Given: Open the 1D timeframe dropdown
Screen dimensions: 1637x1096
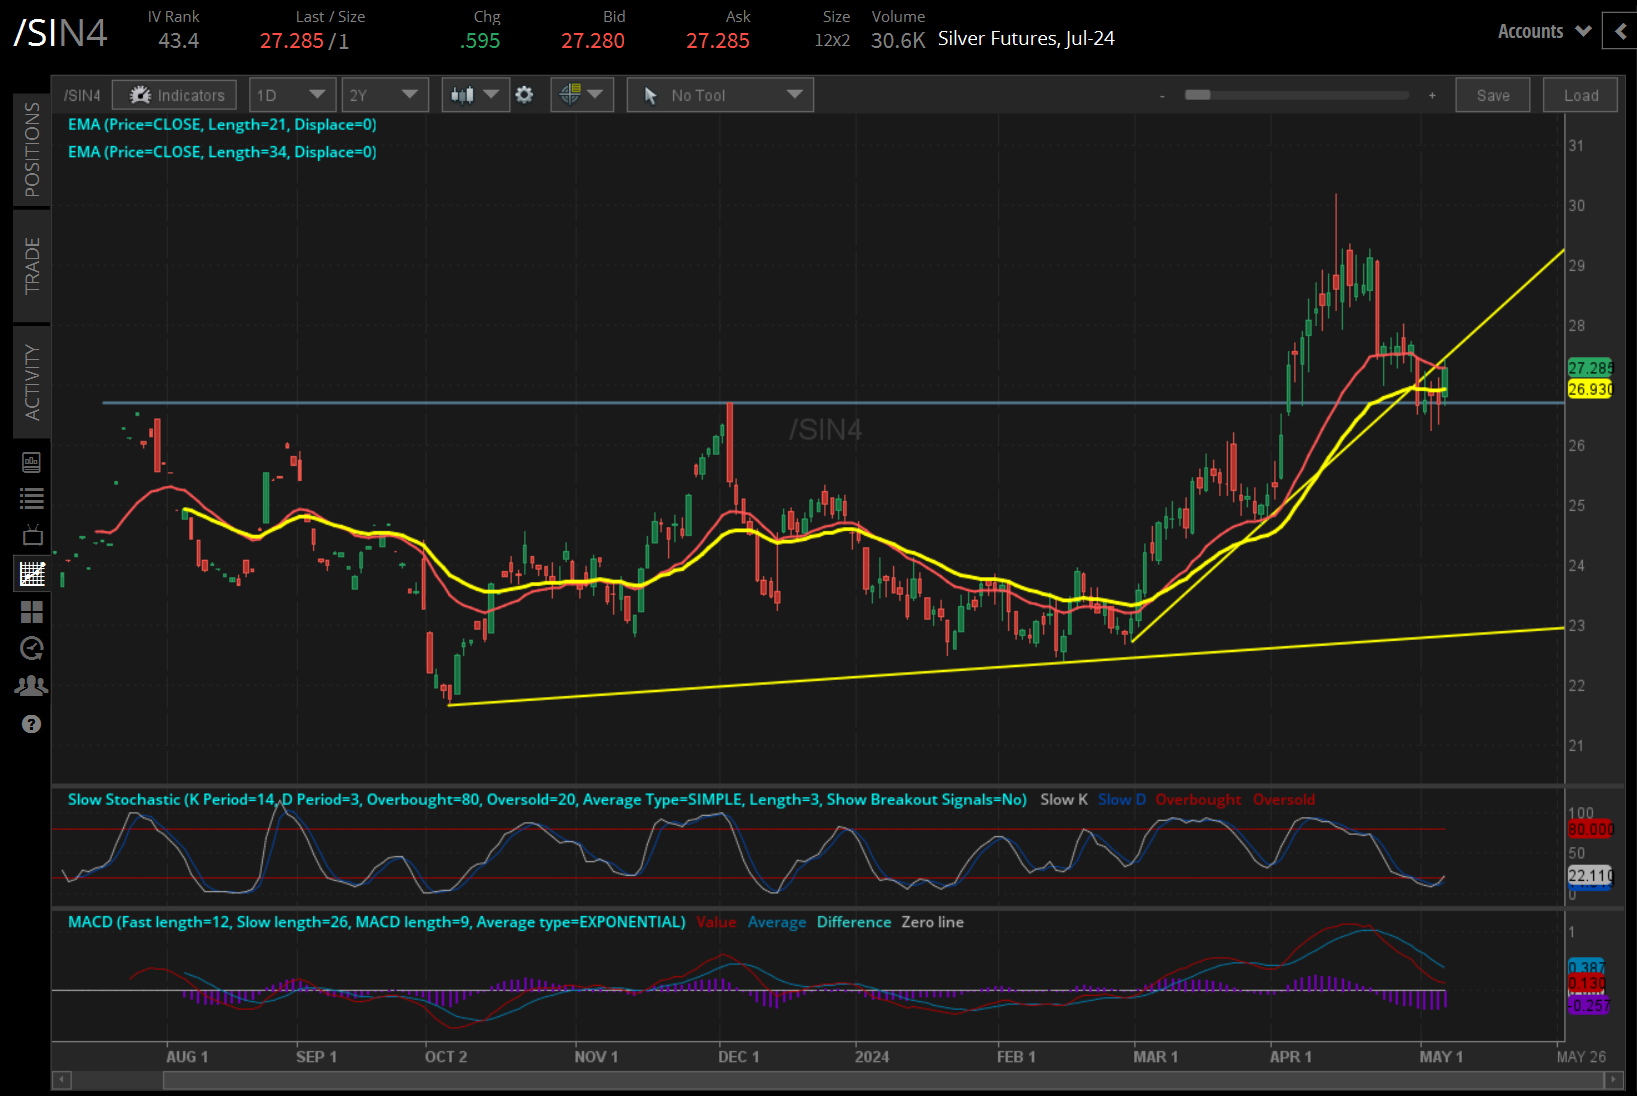Looking at the screenshot, I should [292, 94].
